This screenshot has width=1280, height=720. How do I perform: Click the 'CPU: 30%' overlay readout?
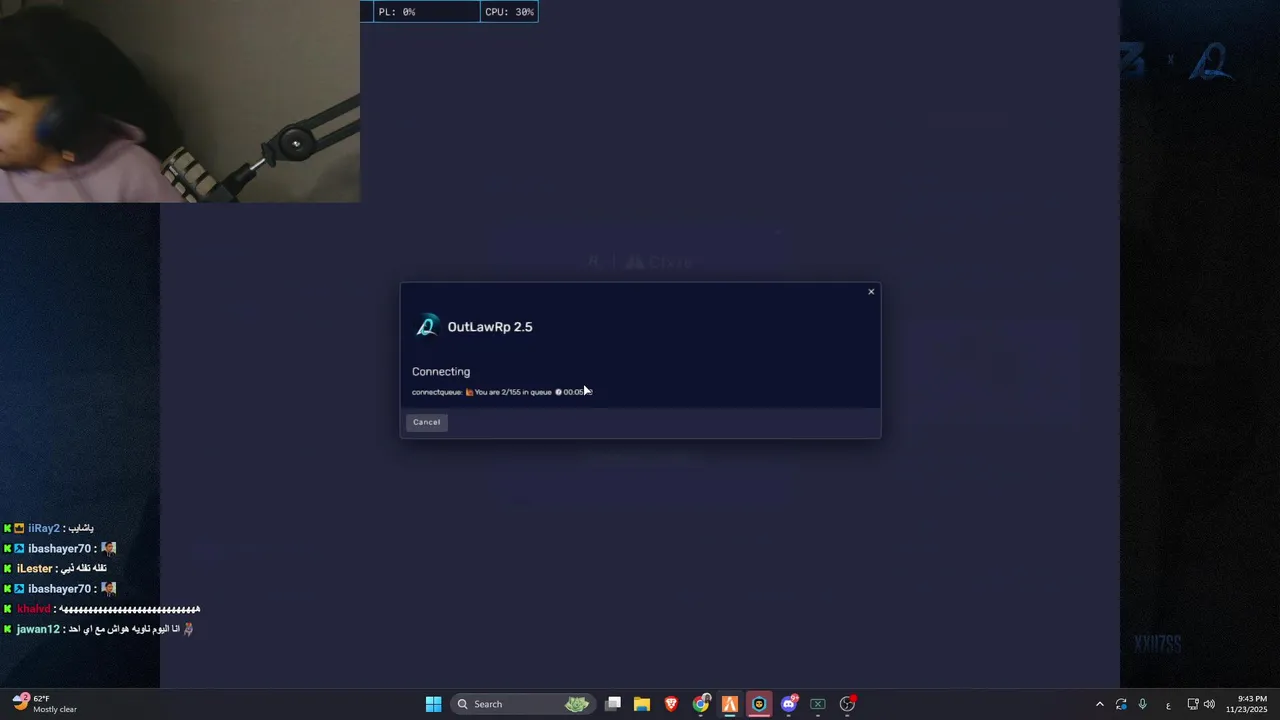509,12
